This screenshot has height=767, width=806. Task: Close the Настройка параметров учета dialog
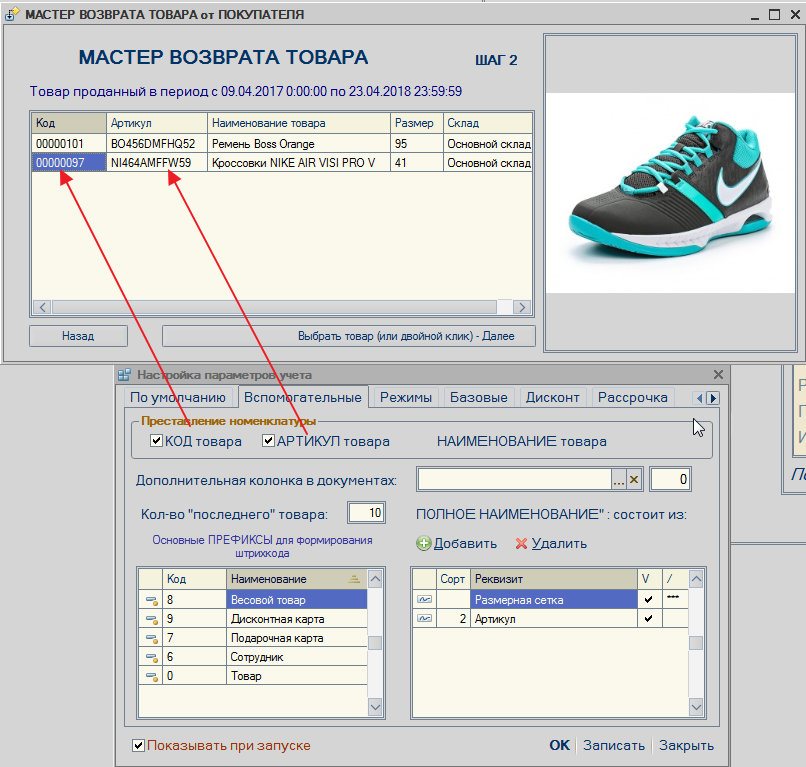coord(718,375)
